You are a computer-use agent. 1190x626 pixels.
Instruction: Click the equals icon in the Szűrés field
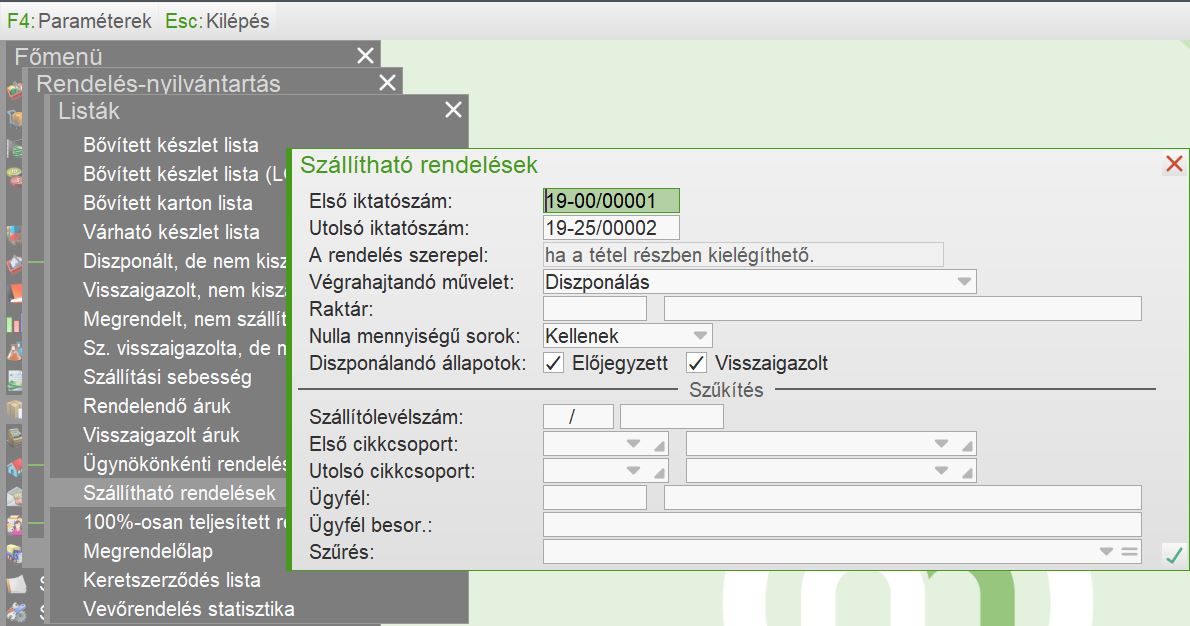coord(1129,552)
